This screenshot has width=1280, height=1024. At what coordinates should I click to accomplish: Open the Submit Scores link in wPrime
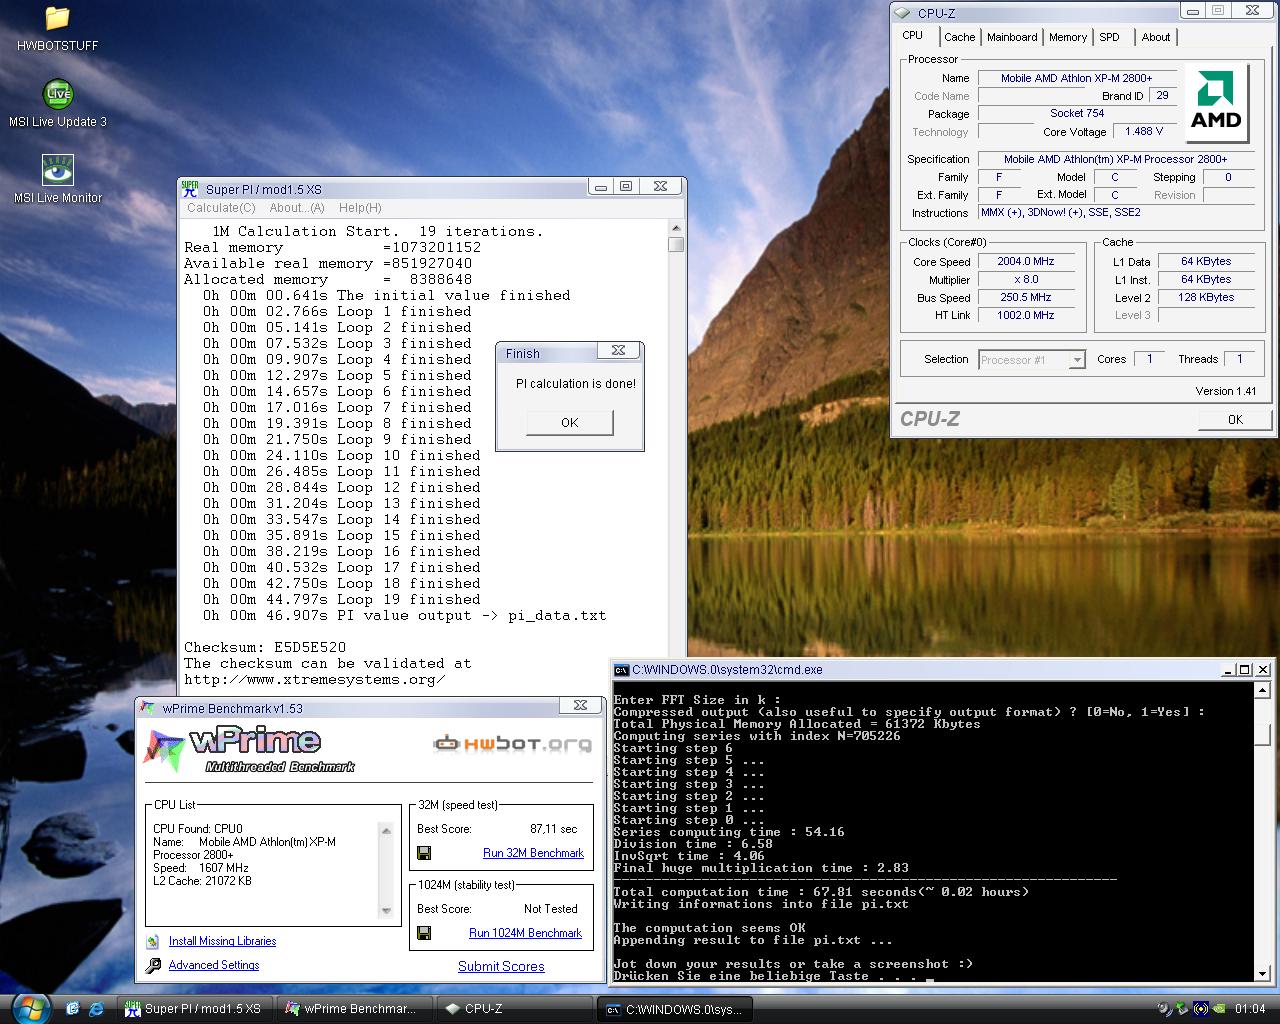coord(501,966)
